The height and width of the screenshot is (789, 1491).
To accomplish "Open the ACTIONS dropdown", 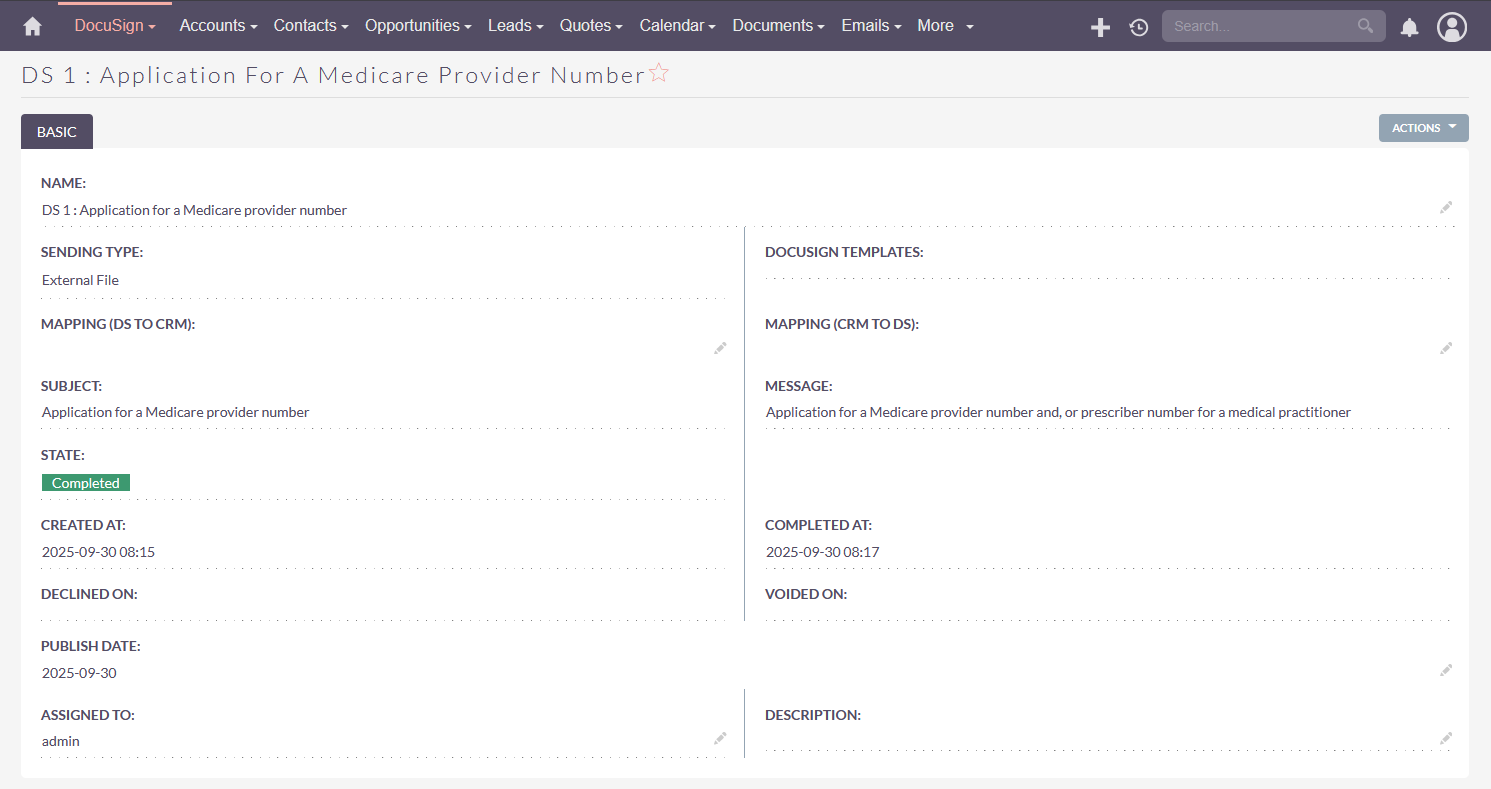I will (1423, 127).
